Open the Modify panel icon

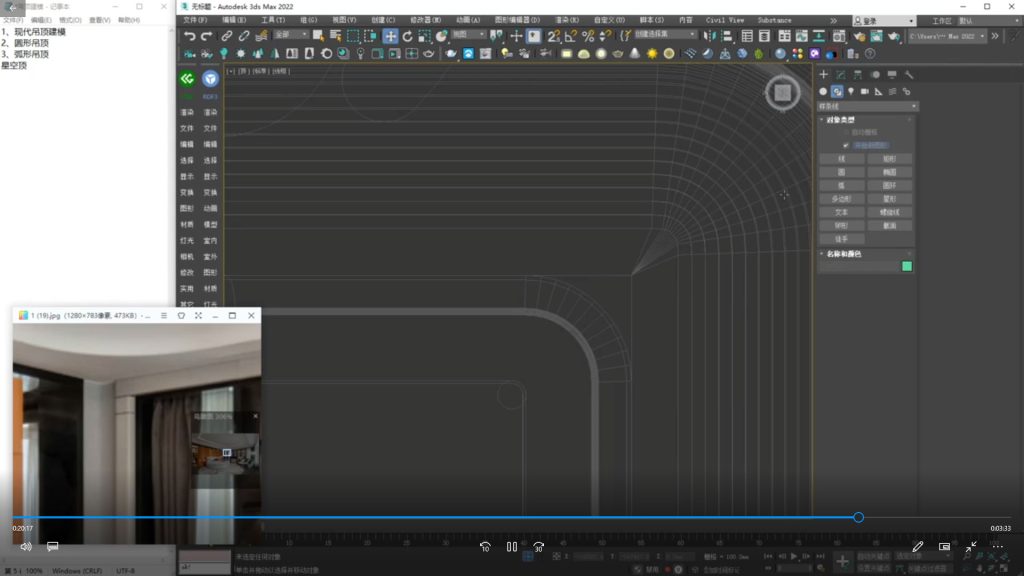(840, 74)
